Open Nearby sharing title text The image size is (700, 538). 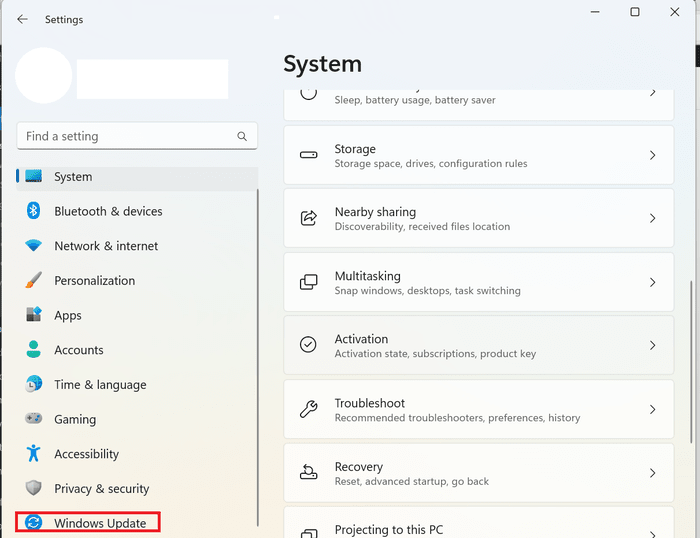click(x=375, y=212)
